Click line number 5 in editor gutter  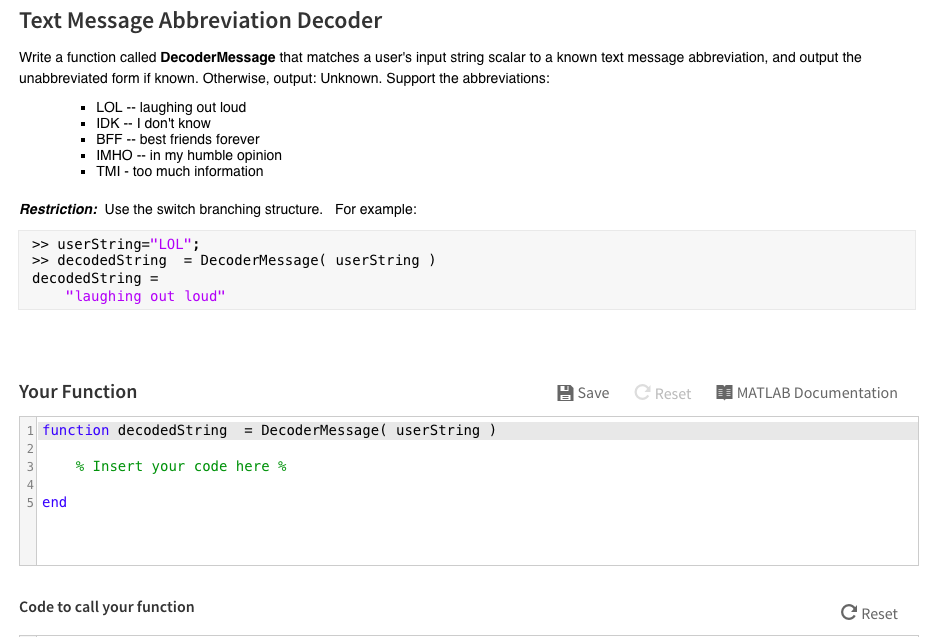[x=30, y=503]
